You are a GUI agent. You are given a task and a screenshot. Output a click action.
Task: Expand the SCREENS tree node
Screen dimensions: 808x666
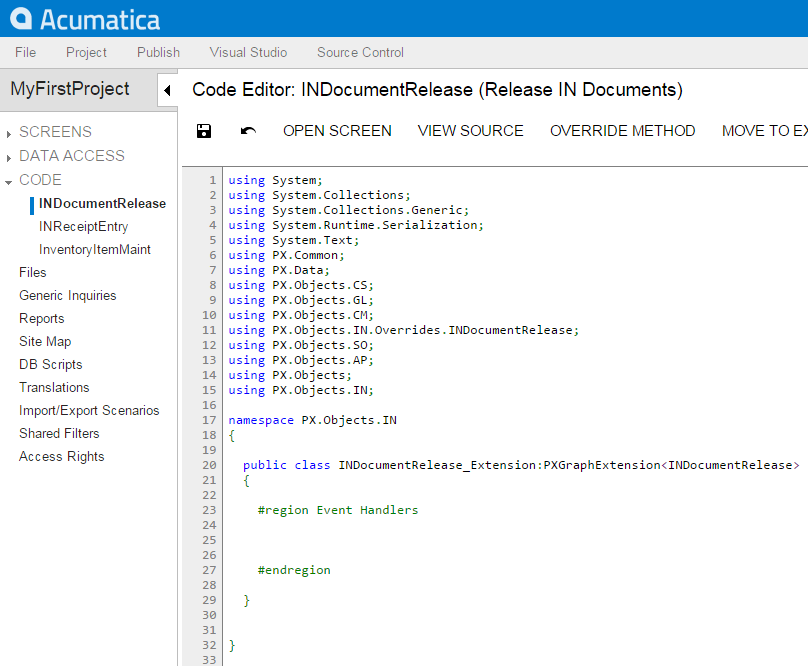pos(9,132)
